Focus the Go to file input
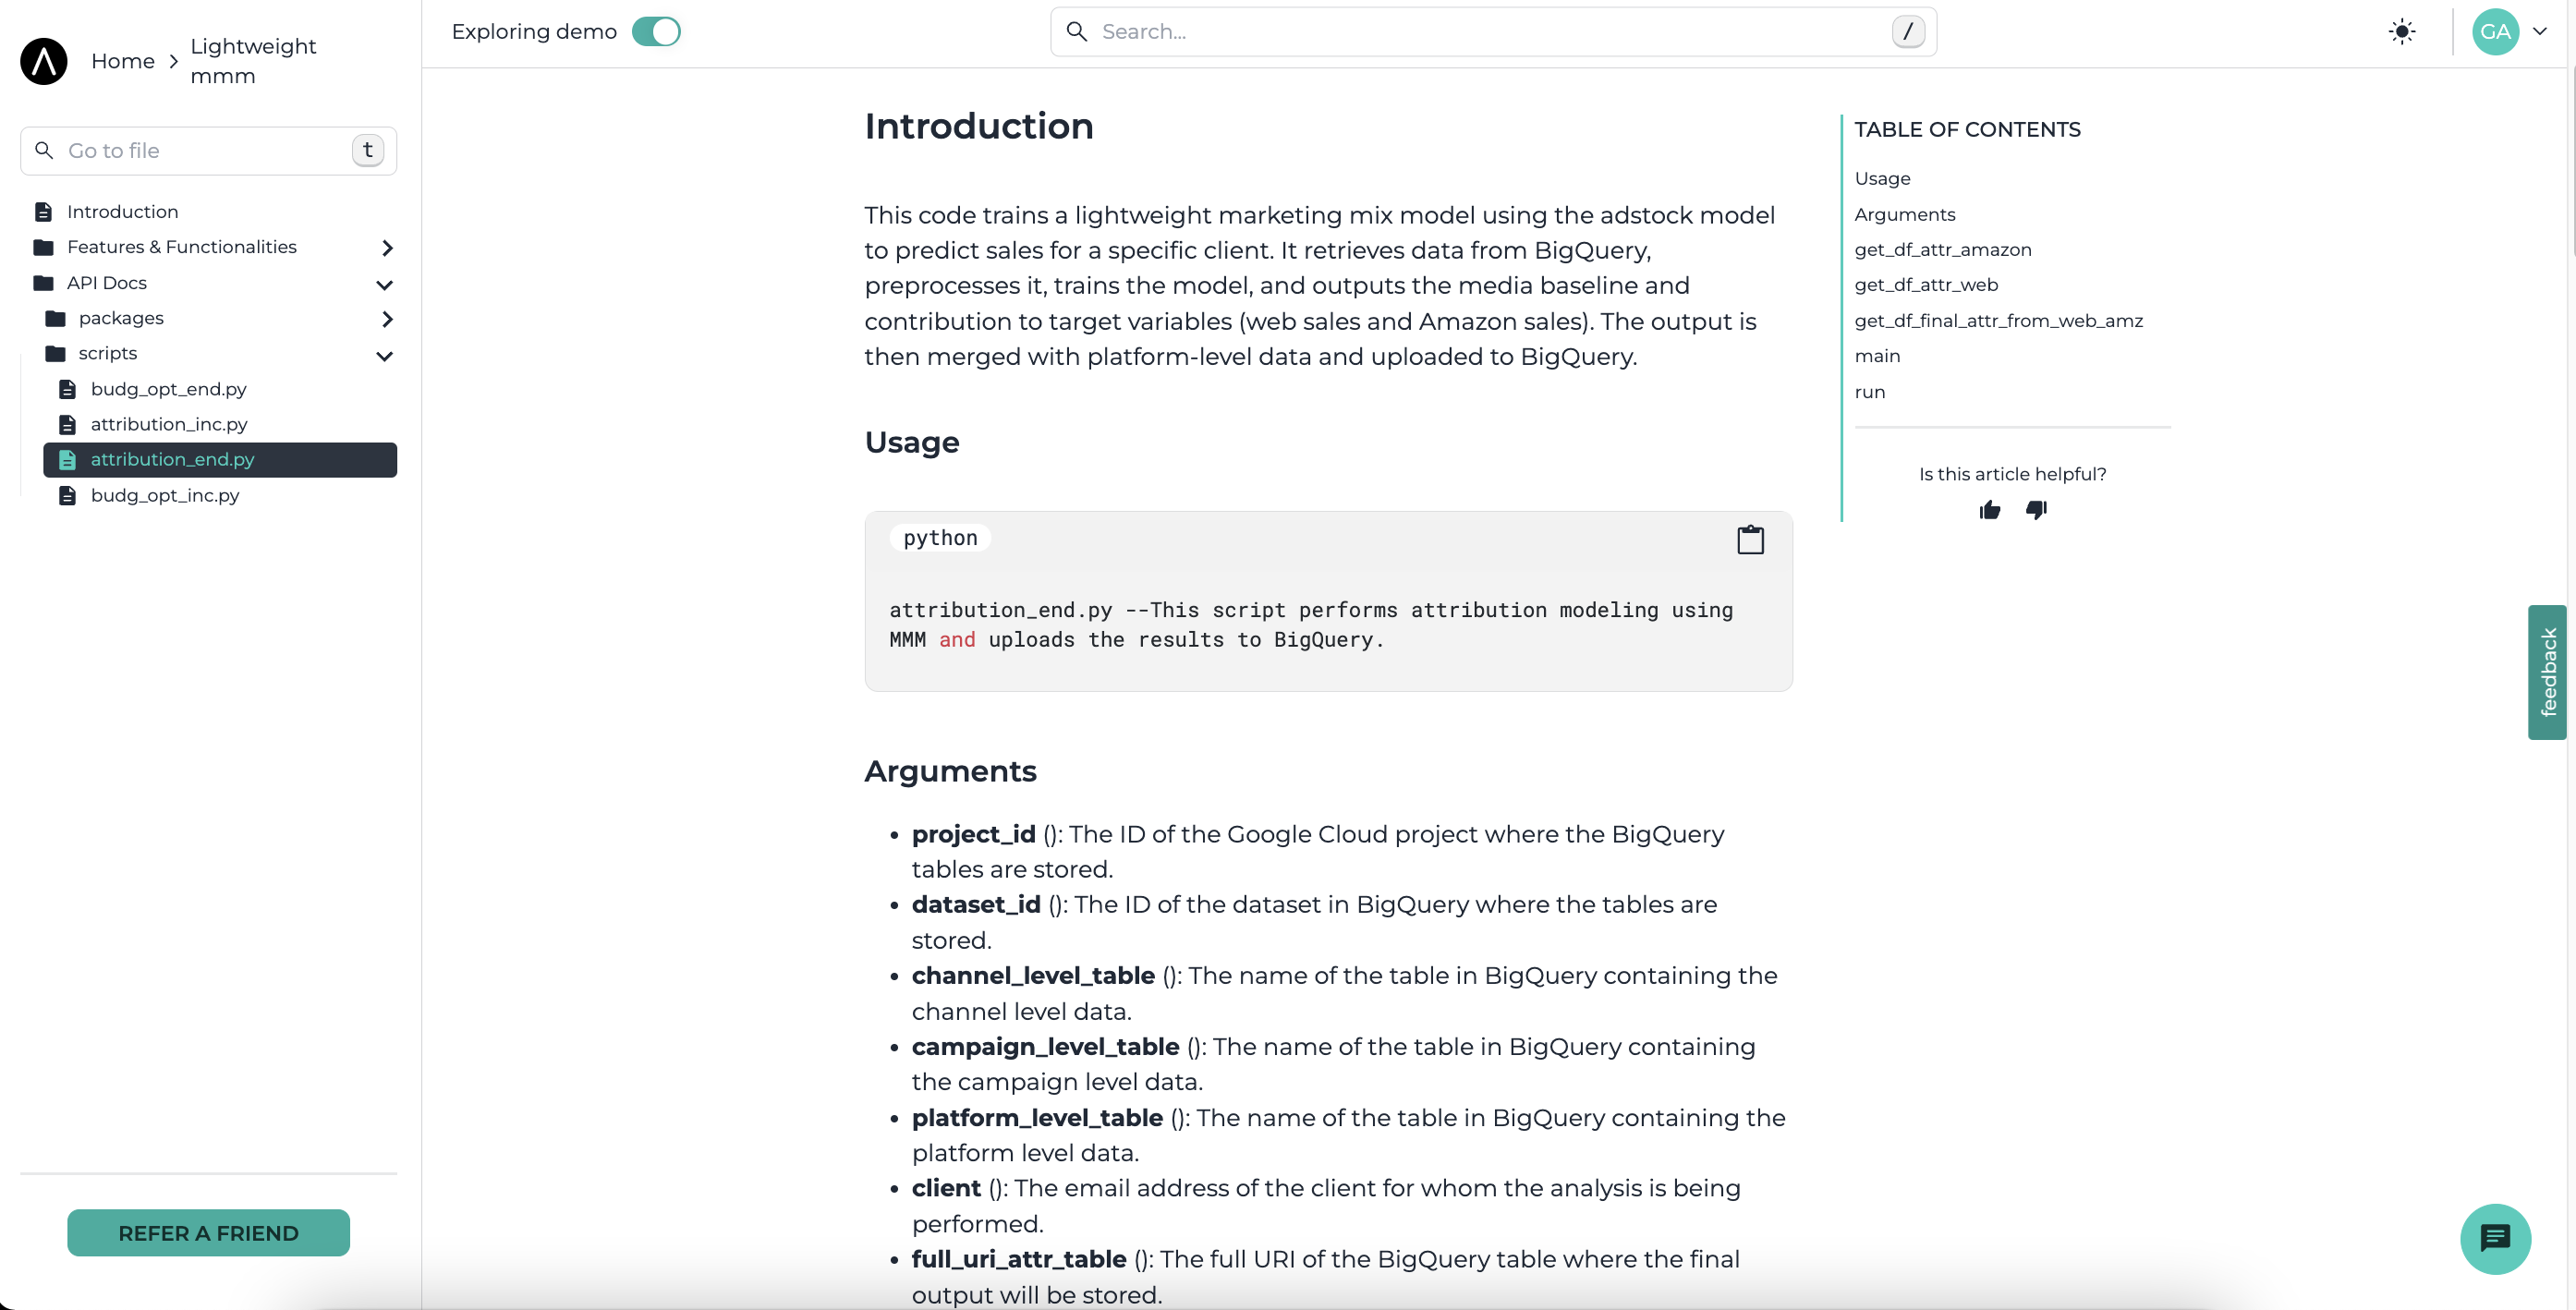The height and width of the screenshot is (1310, 2576). pos(200,151)
